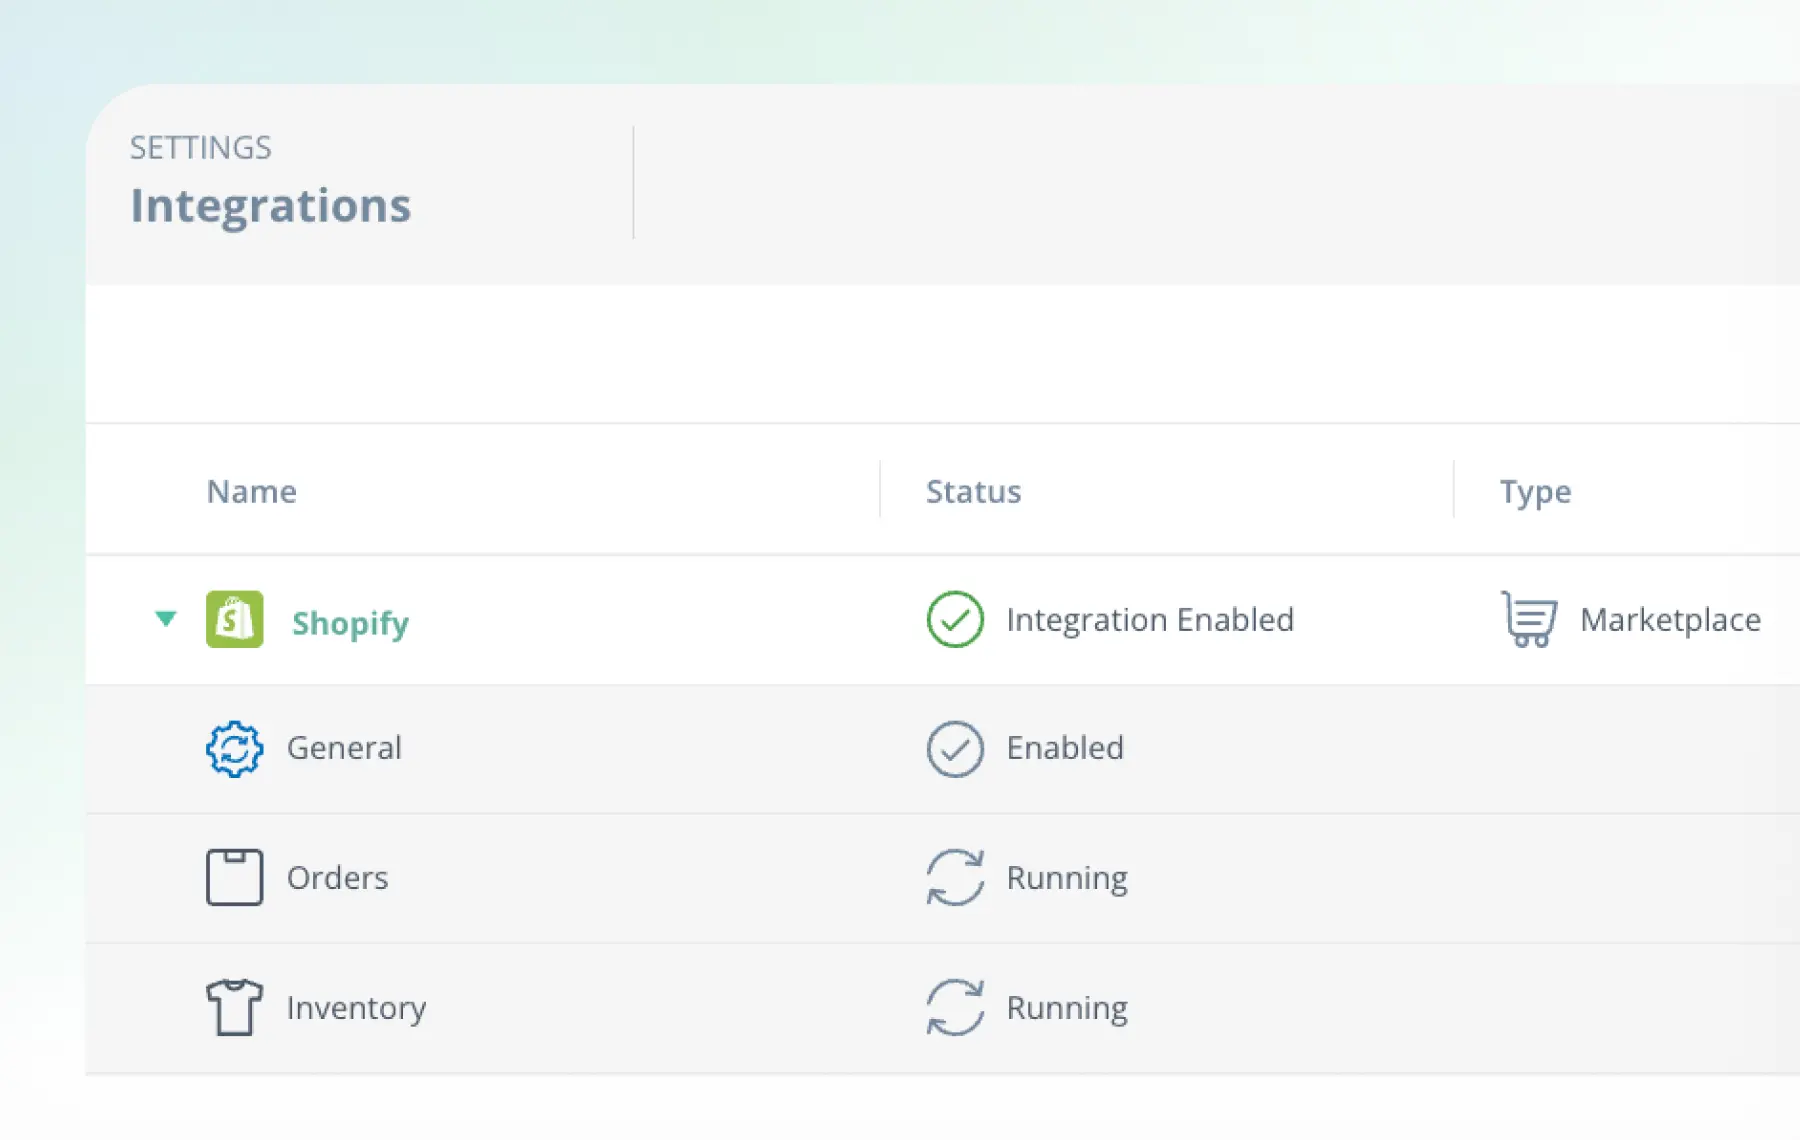Sort by the Status column header
The image size is (1800, 1140).
pos(973,492)
